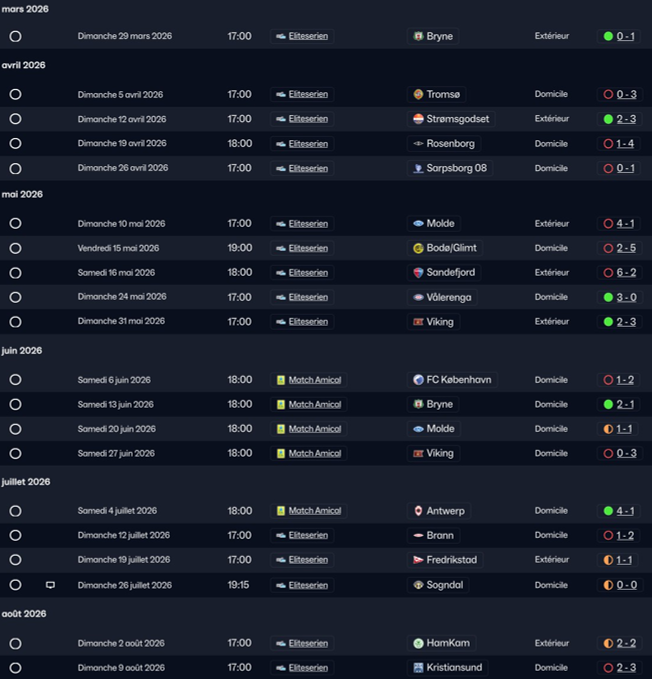Image resolution: width=652 pixels, height=679 pixels.
Task: Open the Match Amical link for the Antwerp fixture
Action: pos(314,511)
